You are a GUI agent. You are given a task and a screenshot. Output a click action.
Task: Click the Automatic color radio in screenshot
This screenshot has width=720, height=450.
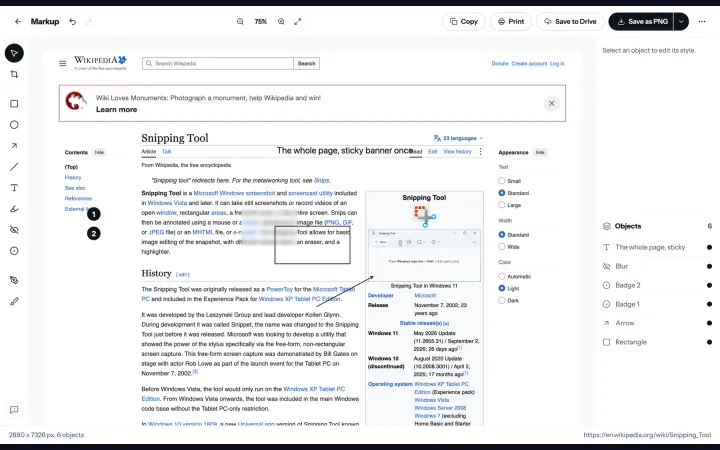(x=502, y=276)
